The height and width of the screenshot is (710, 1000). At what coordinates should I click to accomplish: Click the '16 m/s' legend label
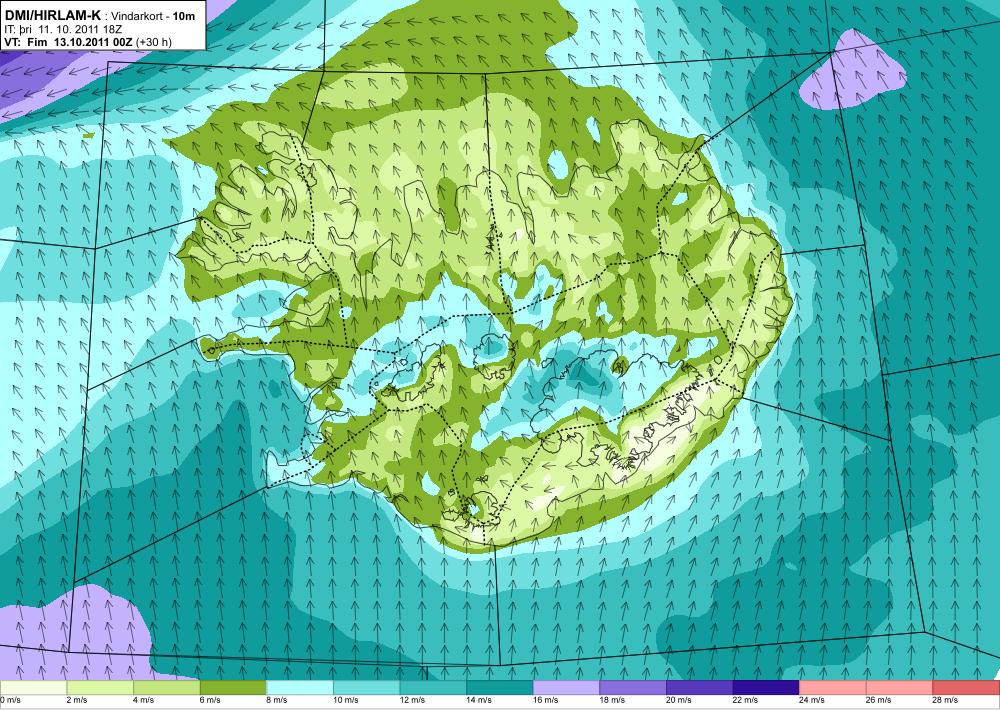tap(545, 700)
